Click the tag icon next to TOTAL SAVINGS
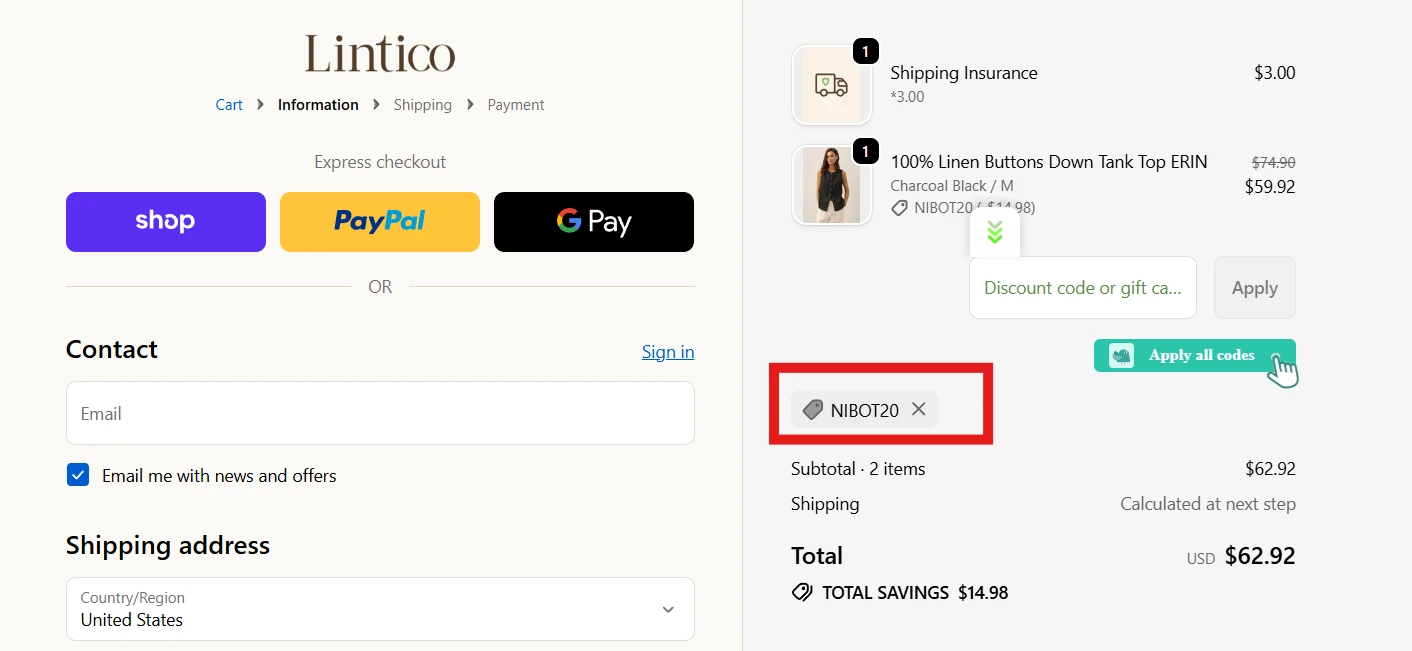 [802, 592]
